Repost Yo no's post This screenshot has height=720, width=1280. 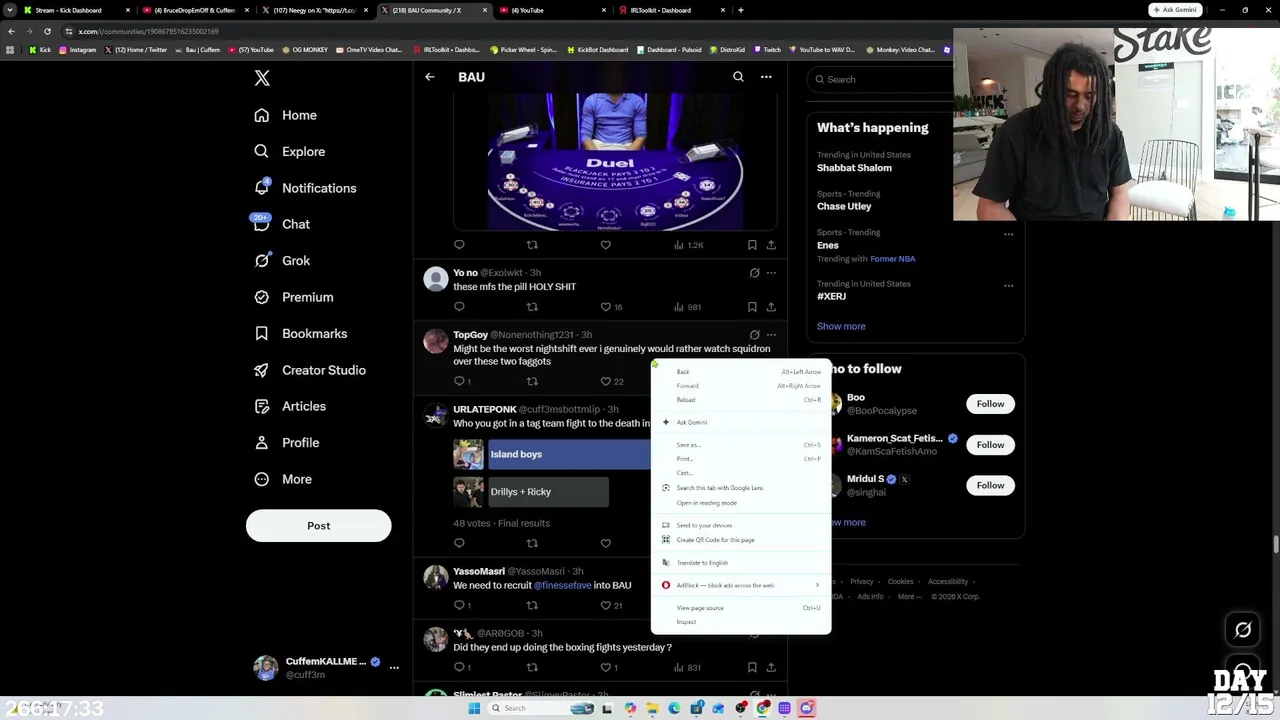[x=532, y=307]
